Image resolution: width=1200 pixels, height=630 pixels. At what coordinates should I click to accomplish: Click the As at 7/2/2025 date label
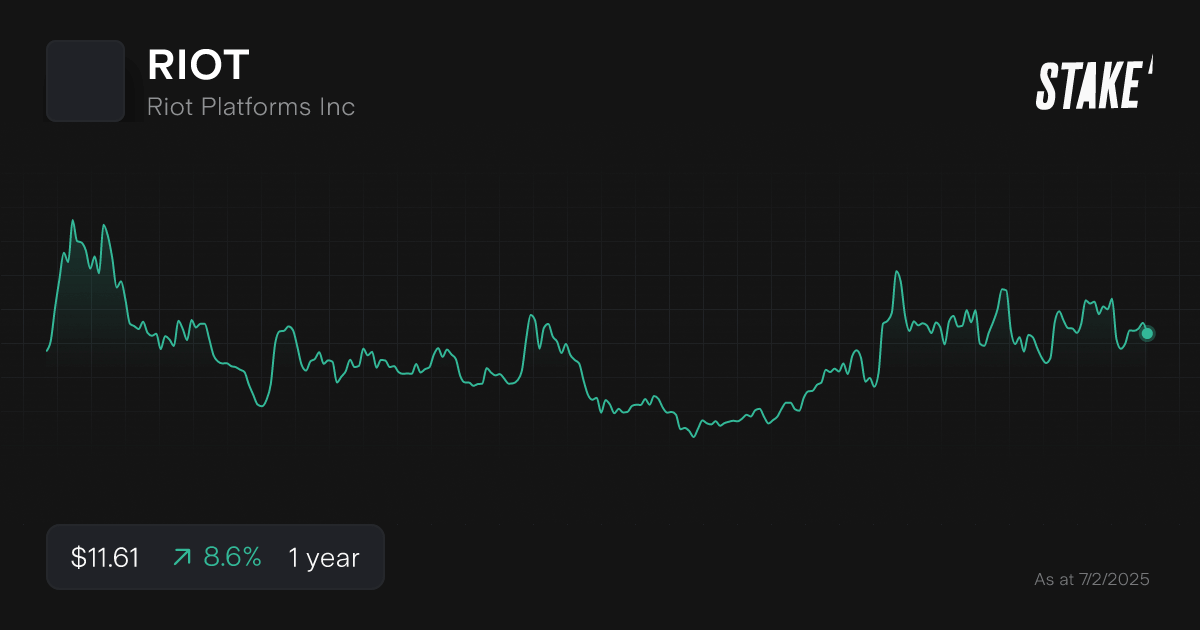point(1092,577)
